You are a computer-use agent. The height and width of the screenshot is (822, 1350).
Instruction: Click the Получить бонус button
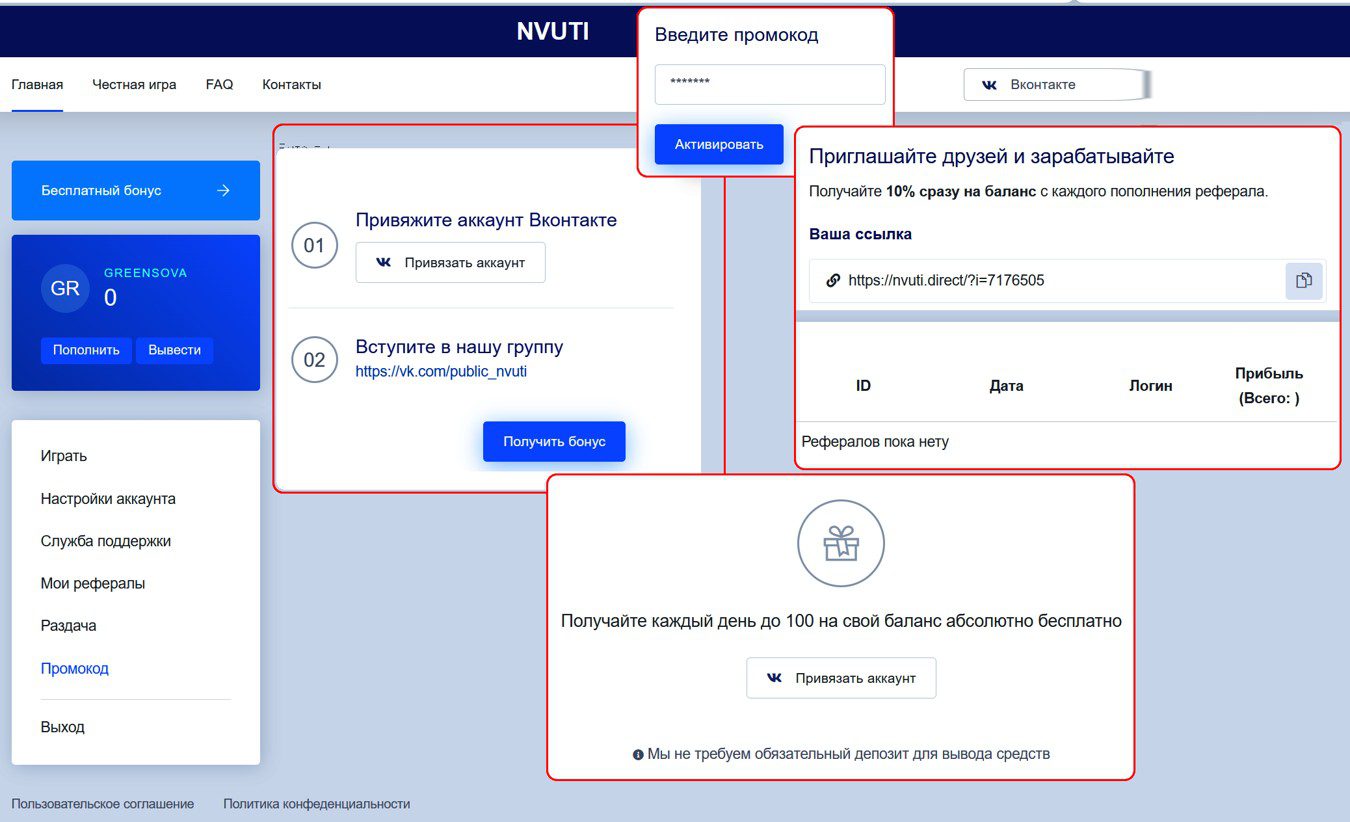(x=554, y=441)
